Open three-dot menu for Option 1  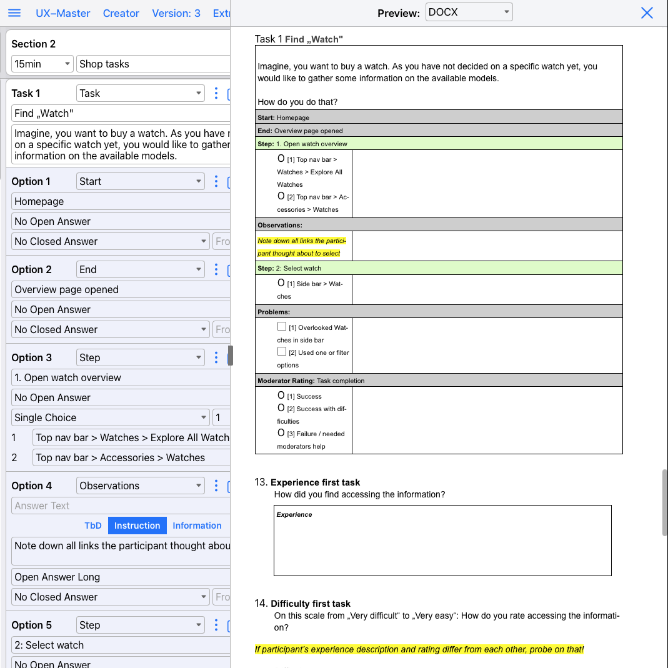coord(216,181)
